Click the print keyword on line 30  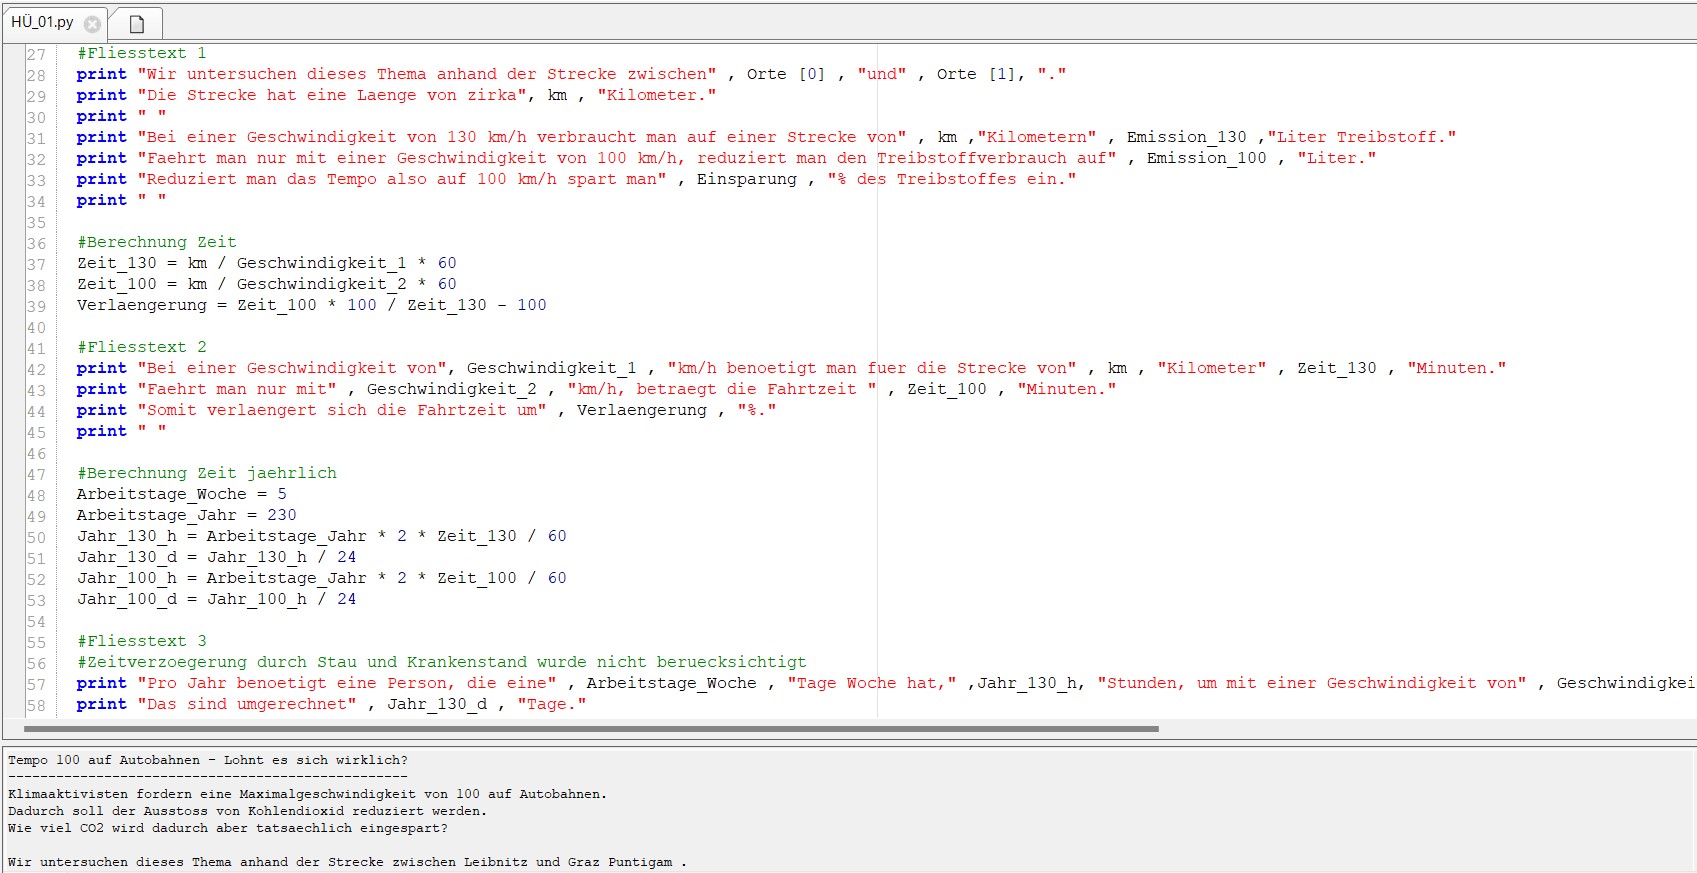coord(102,116)
